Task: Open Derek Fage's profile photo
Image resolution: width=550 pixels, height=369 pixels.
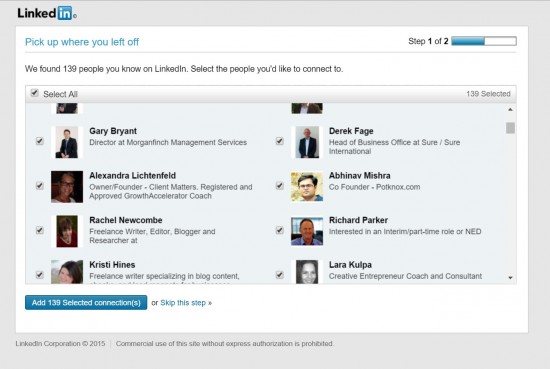Action: click(x=307, y=142)
